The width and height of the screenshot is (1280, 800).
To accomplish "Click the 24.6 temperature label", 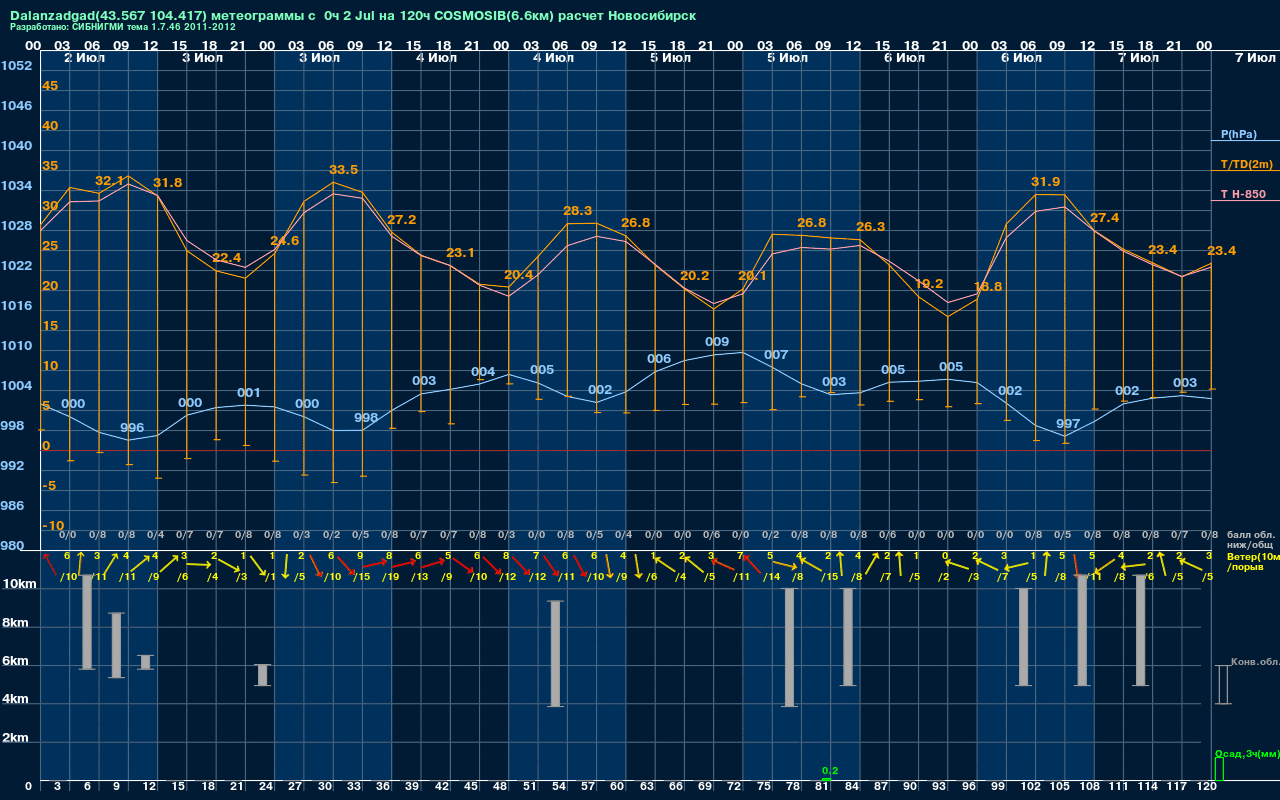I will coord(285,241).
